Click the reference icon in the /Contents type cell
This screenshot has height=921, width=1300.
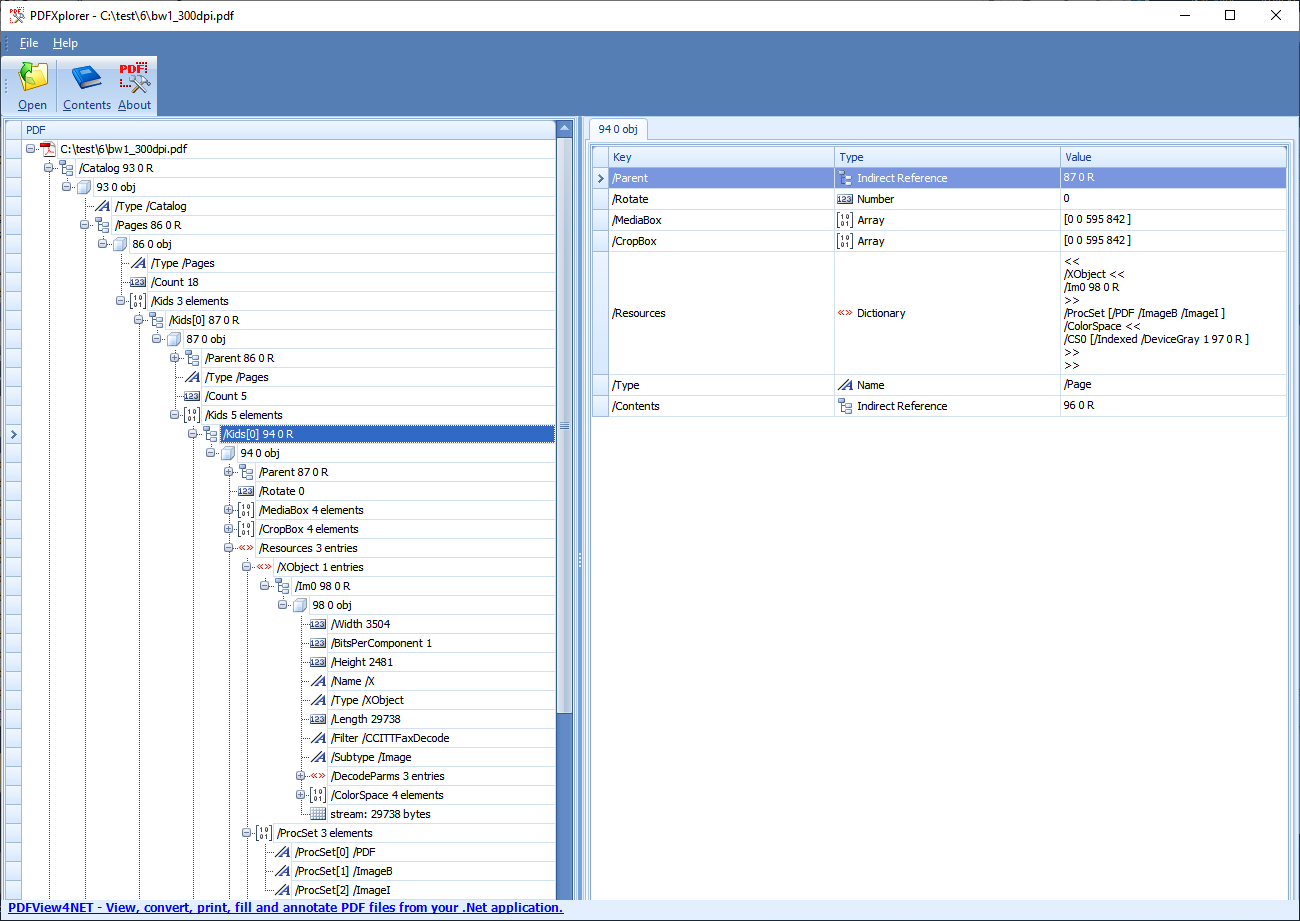(x=845, y=406)
